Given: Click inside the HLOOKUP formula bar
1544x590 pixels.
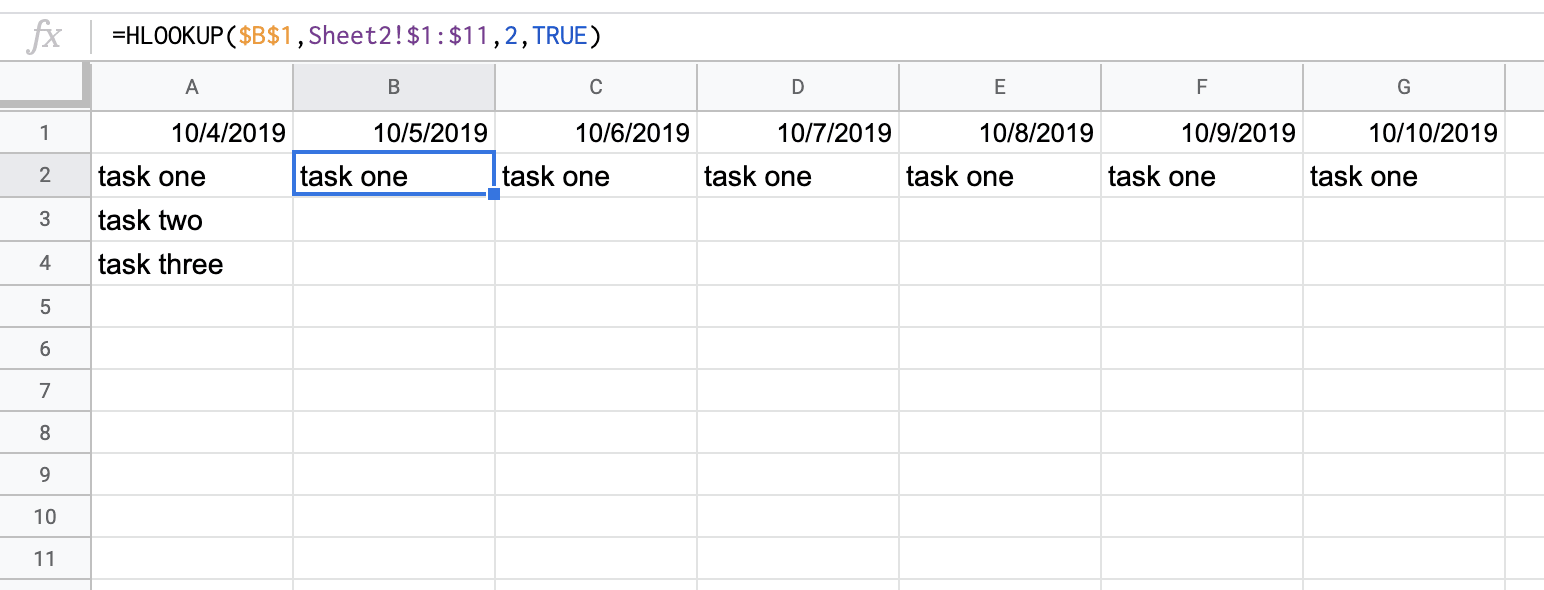Looking at the screenshot, I should 820,37.
